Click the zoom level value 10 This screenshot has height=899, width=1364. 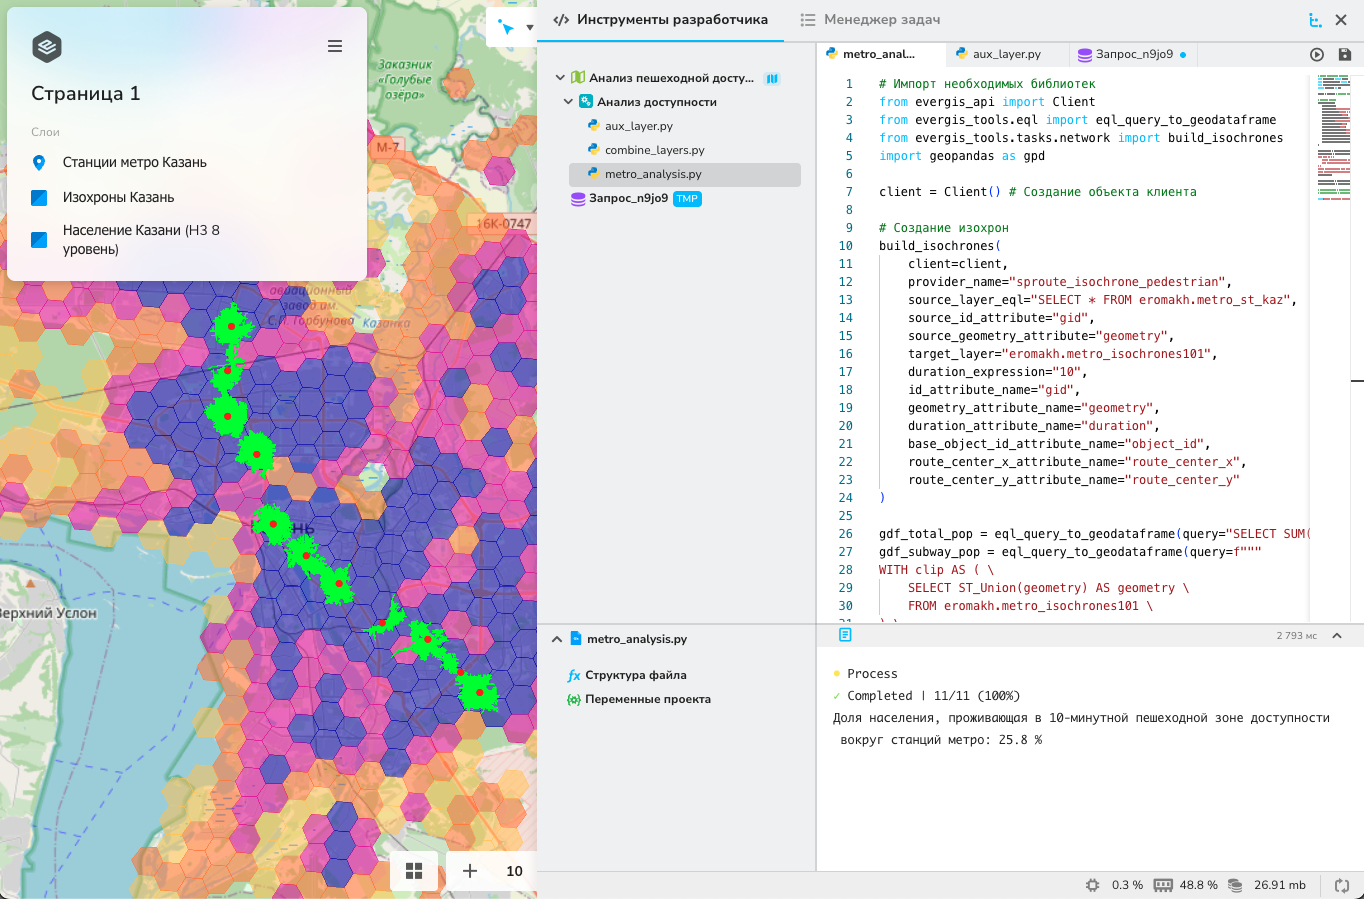coord(515,871)
